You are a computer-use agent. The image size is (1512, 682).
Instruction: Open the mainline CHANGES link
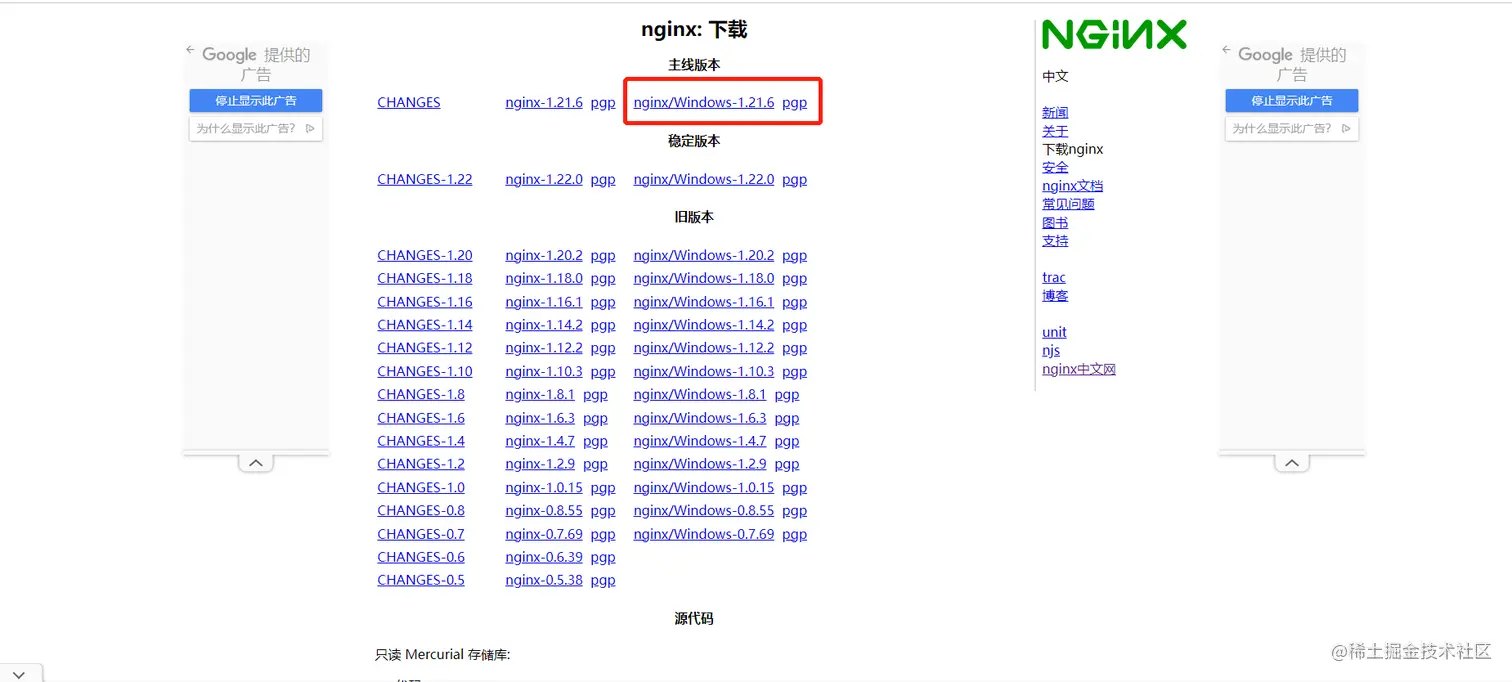409,102
